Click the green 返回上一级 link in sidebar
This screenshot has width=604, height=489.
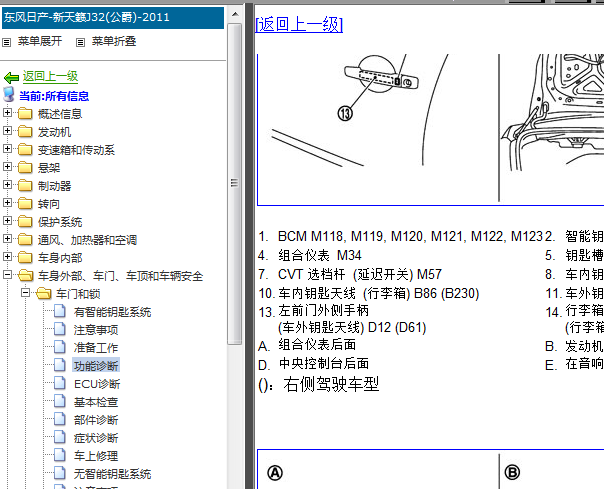50,76
